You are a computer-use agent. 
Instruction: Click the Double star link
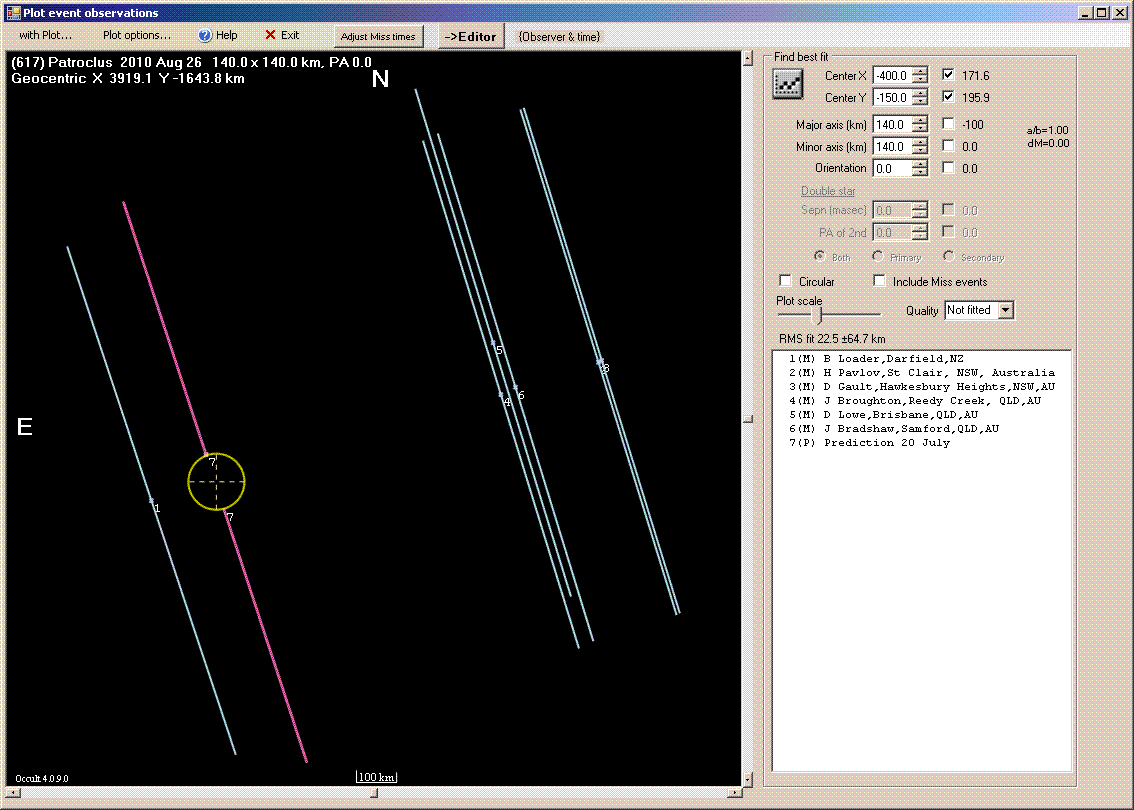(x=828, y=191)
